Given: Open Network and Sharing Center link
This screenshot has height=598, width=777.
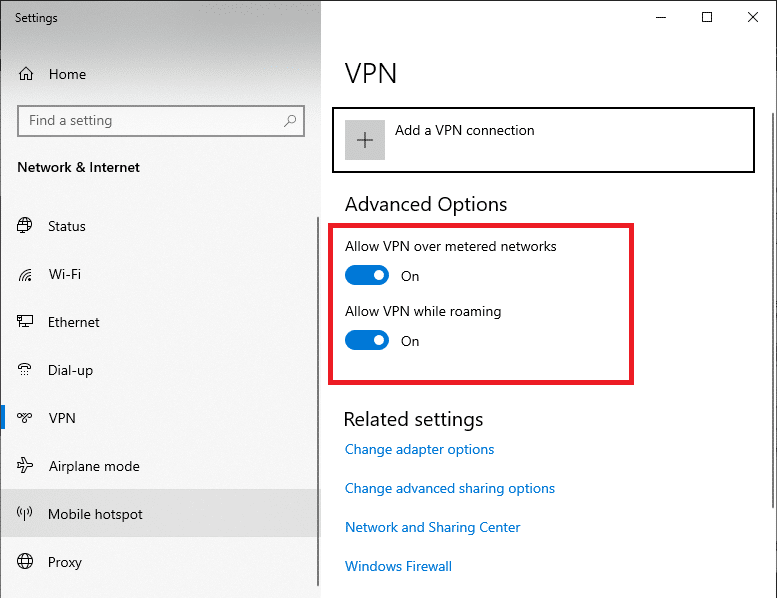Looking at the screenshot, I should click(432, 527).
